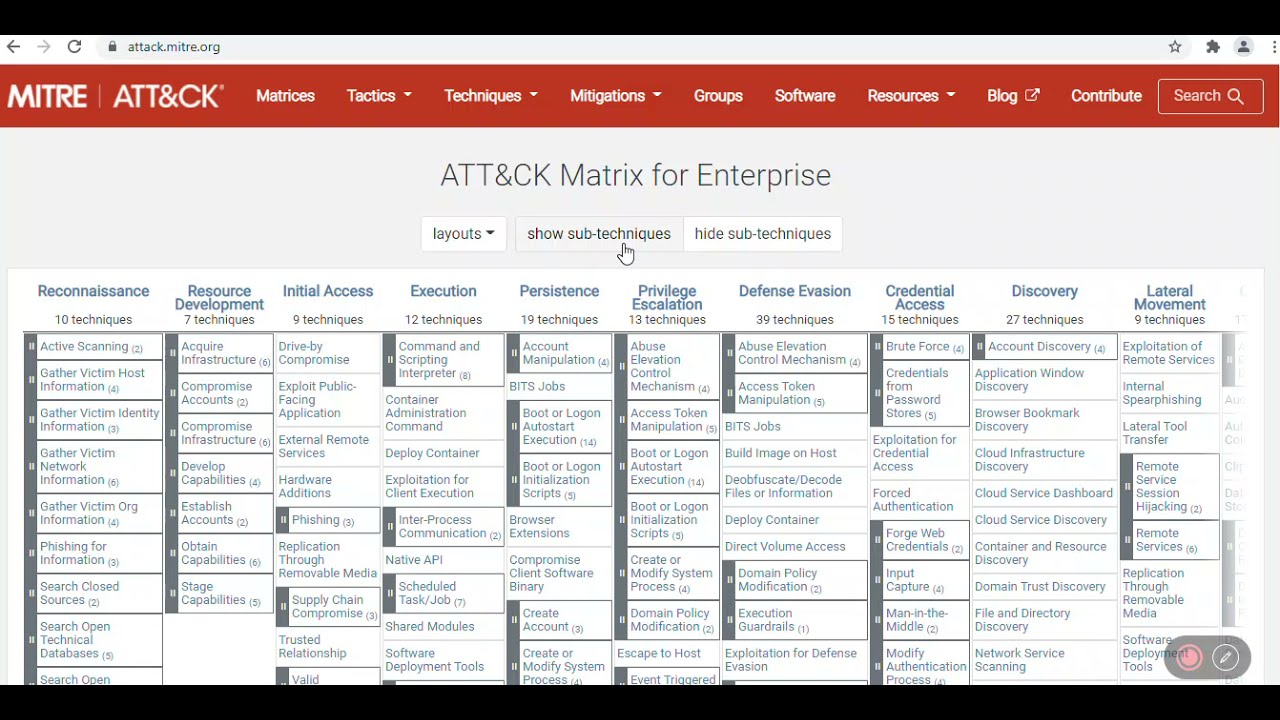Expand sub-techniques handle beside Brute Force
The image size is (1280, 720).
[877, 347]
